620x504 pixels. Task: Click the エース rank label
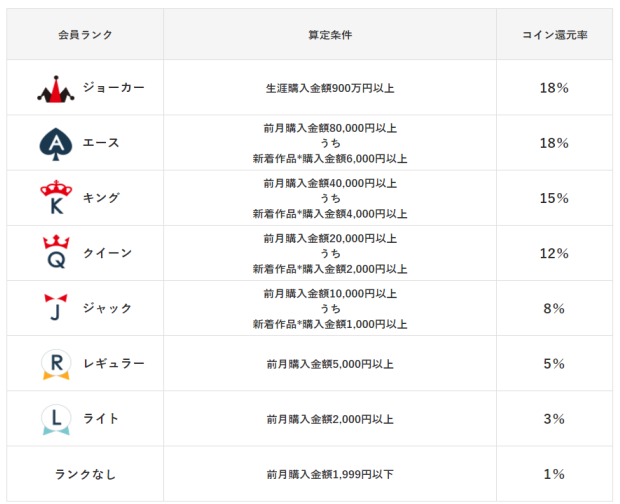tap(101, 143)
